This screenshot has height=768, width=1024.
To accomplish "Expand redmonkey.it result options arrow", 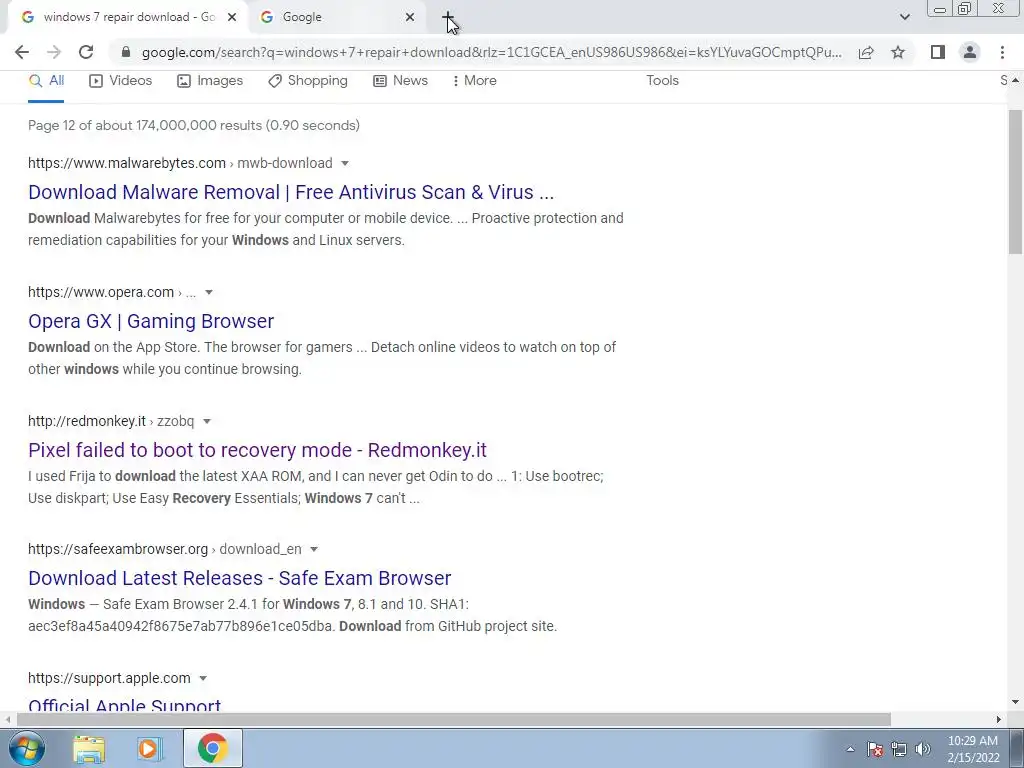I will (x=207, y=422).
